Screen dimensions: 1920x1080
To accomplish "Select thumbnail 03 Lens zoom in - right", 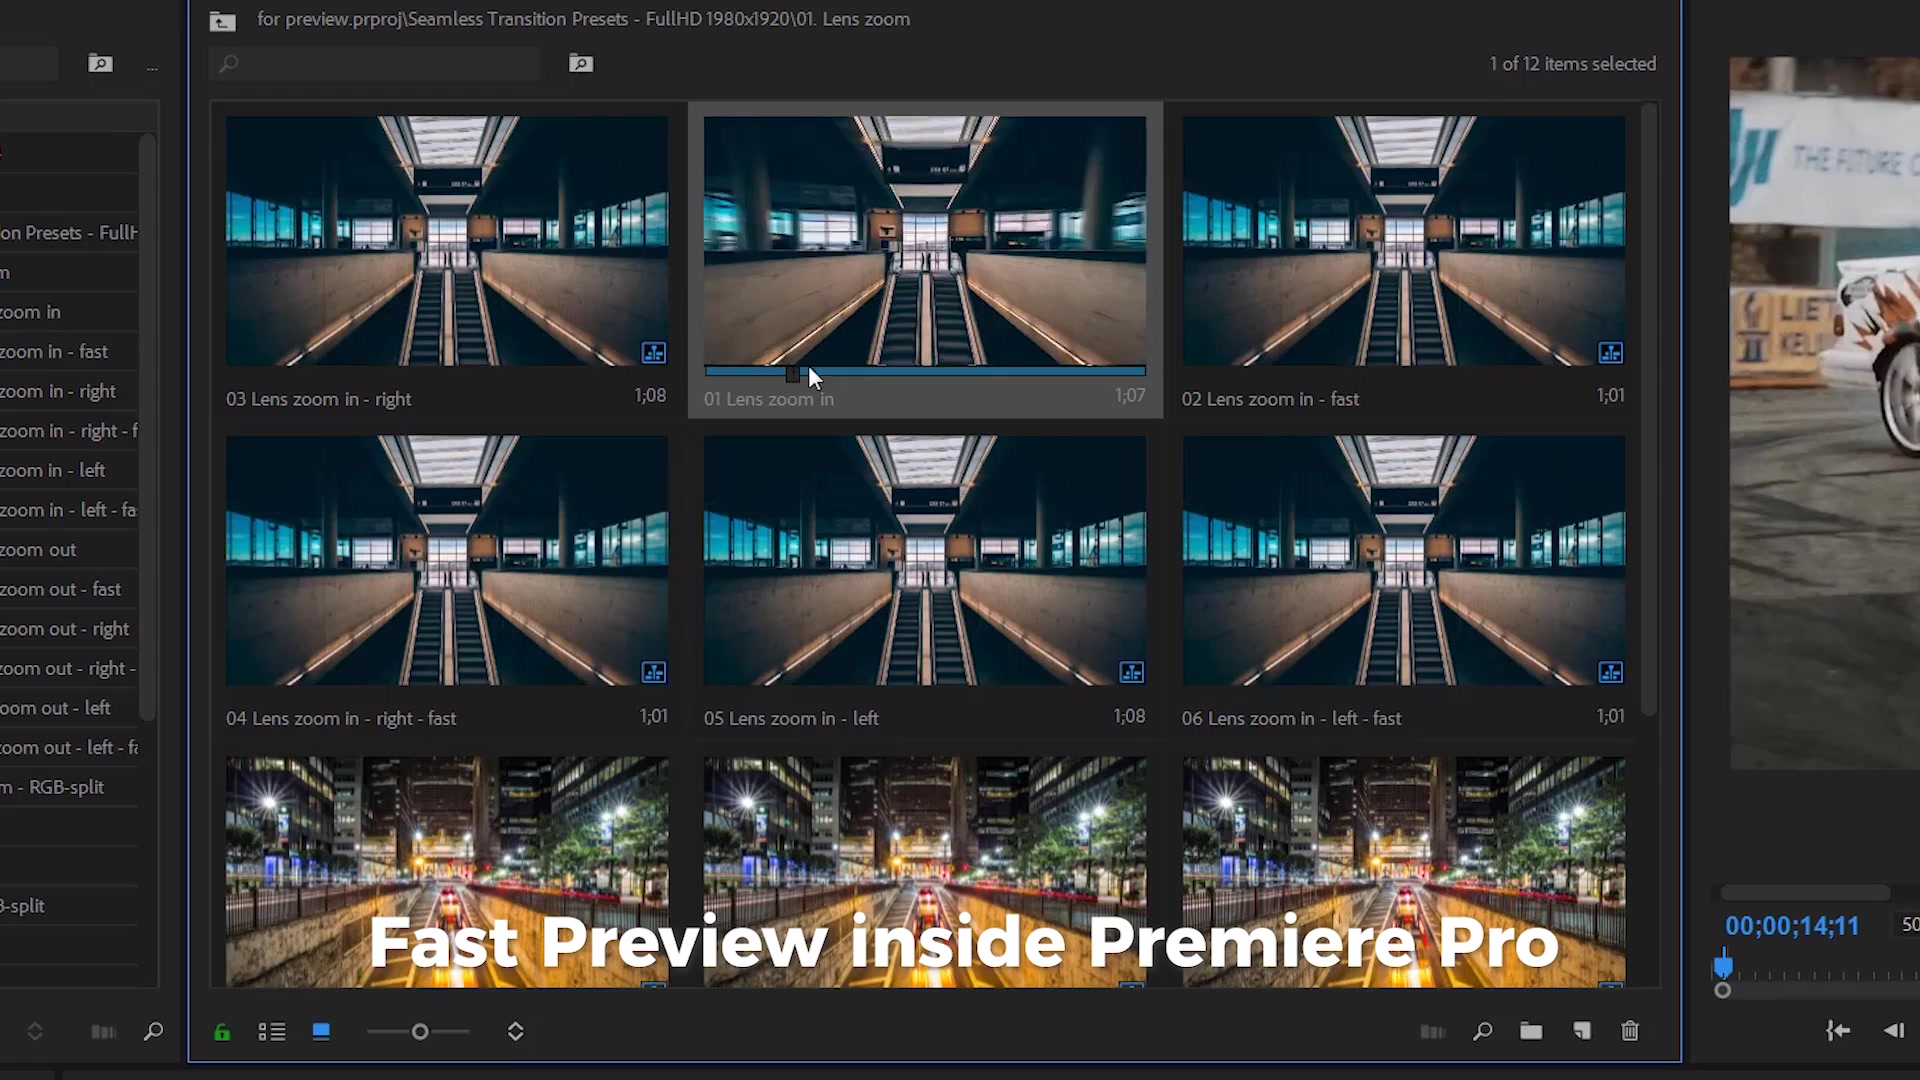I will tap(447, 241).
